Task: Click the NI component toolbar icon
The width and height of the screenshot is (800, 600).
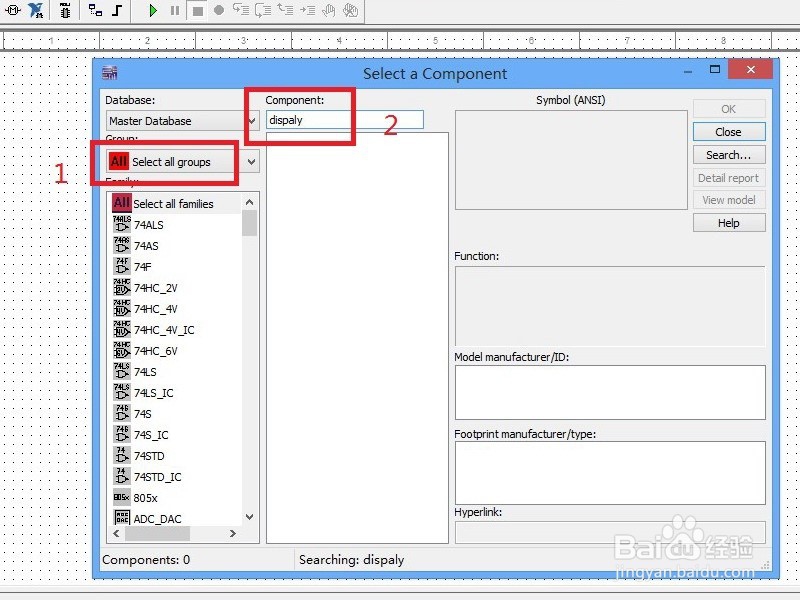Action: coord(36,10)
